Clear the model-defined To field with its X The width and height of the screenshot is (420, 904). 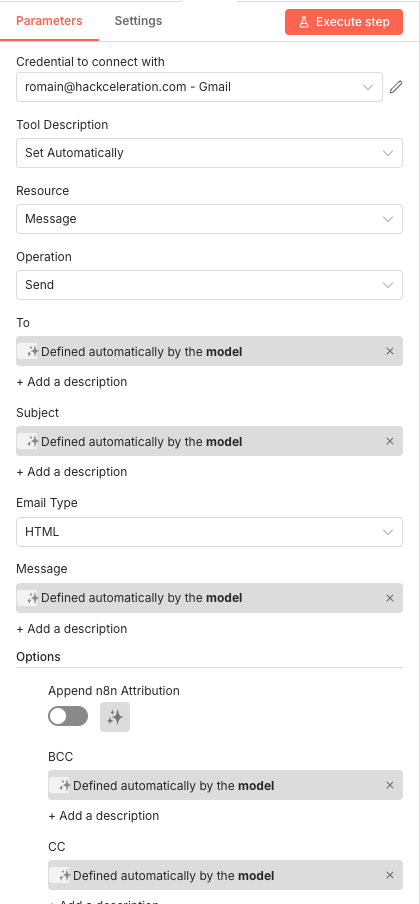(389, 351)
